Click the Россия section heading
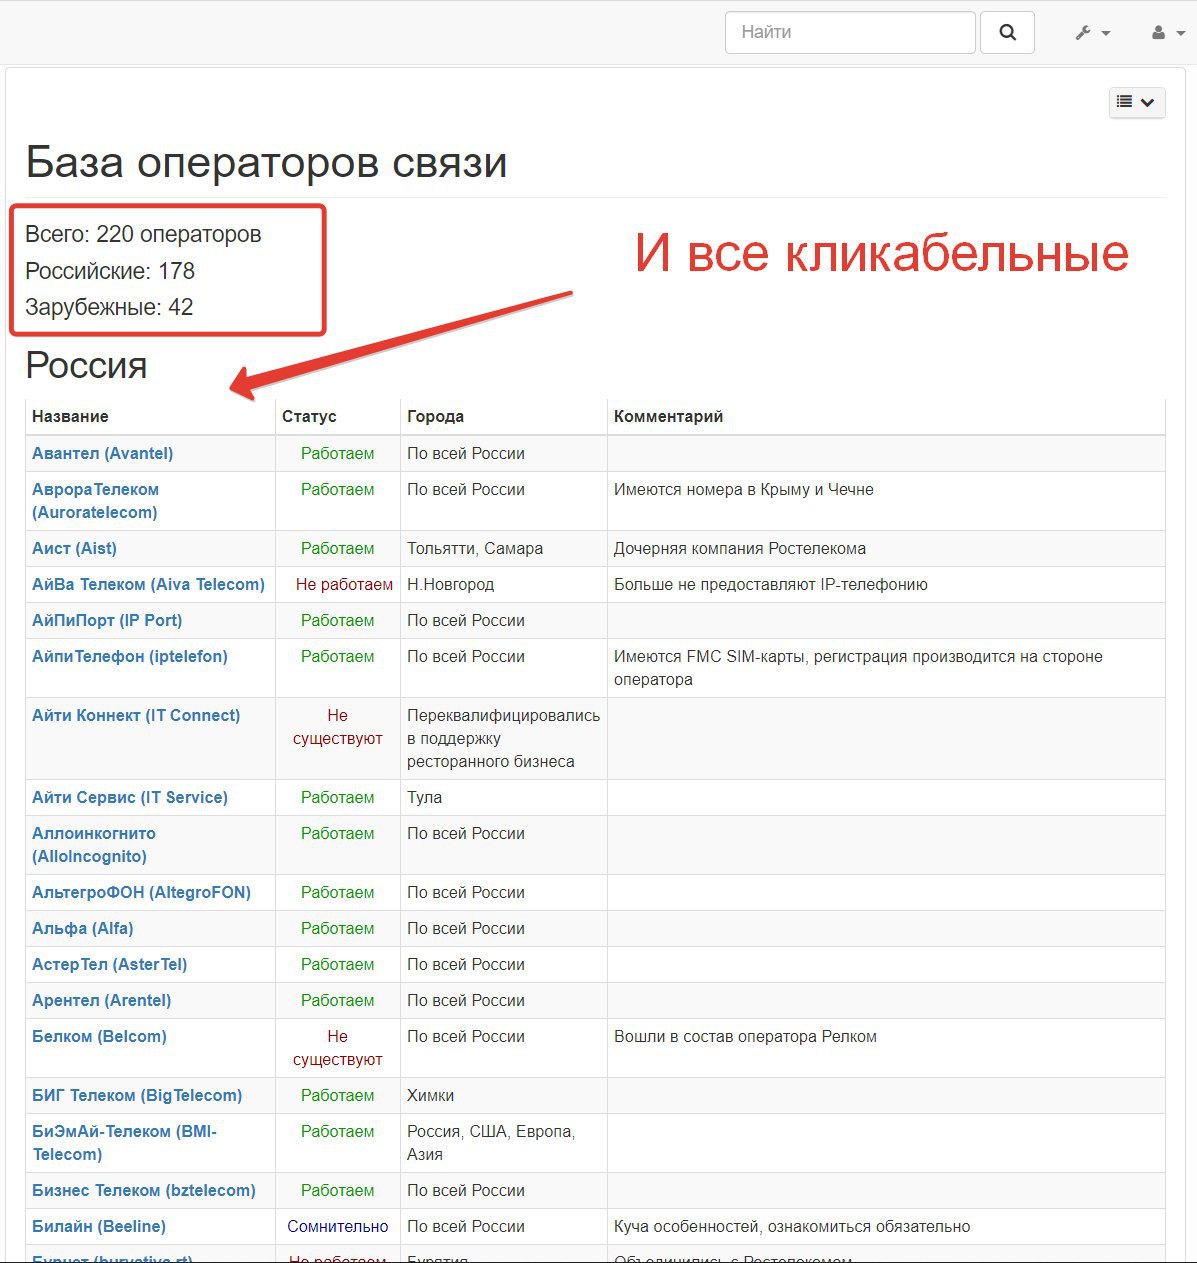The width and height of the screenshot is (1197, 1263). pos(86,365)
